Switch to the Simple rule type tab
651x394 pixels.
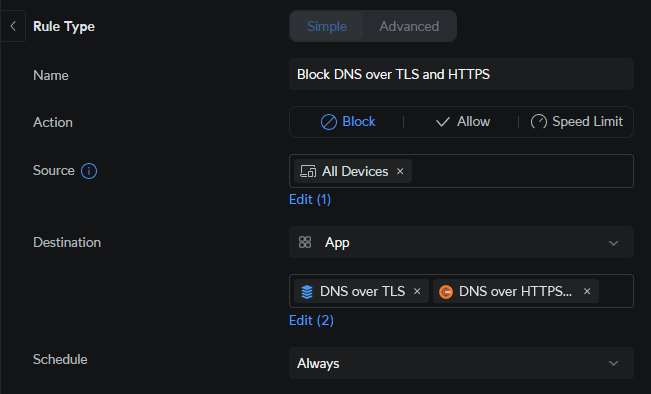(327, 26)
